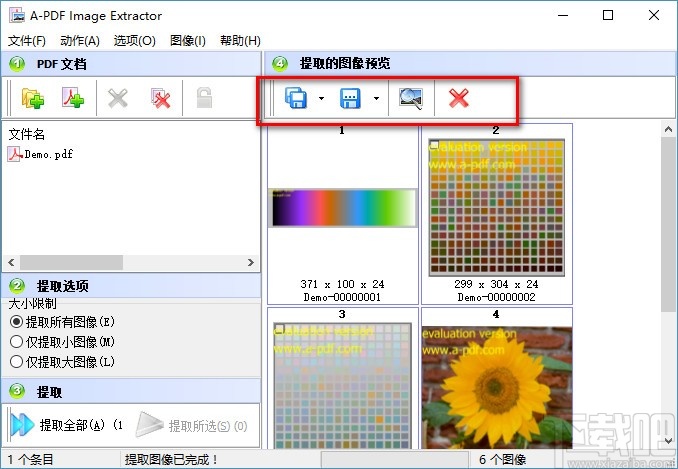Click the 299 x 304 x 24 dimensions text
The height and width of the screenshot is (469, 678).
click(496, 284)
